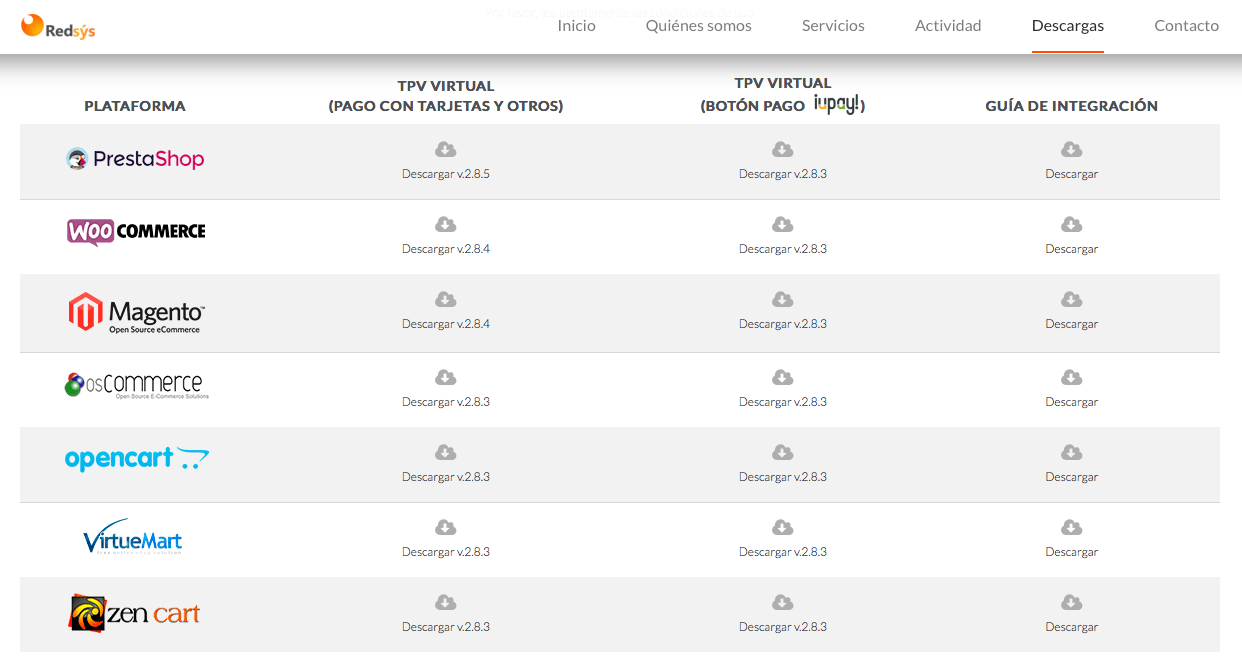Click WooCommerce iupay v.2.8.3 download cloud icon

point(783,225)
